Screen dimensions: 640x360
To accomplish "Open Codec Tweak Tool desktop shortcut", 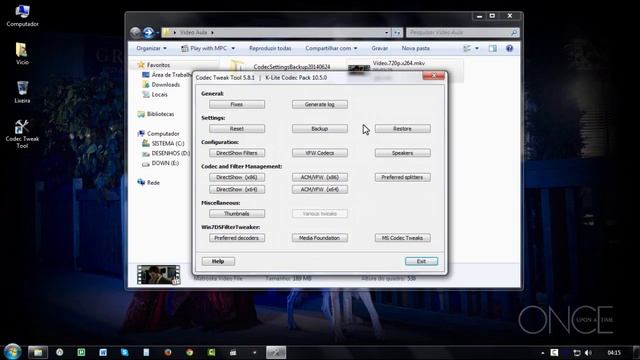I will pyautogui.click(x=22, y=134).
